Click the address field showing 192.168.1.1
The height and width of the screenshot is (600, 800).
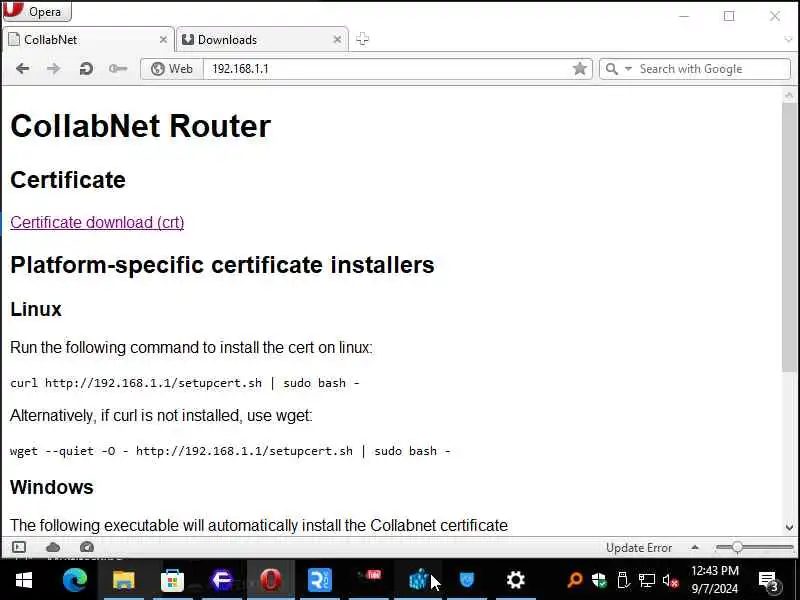(x=388, y=69)
